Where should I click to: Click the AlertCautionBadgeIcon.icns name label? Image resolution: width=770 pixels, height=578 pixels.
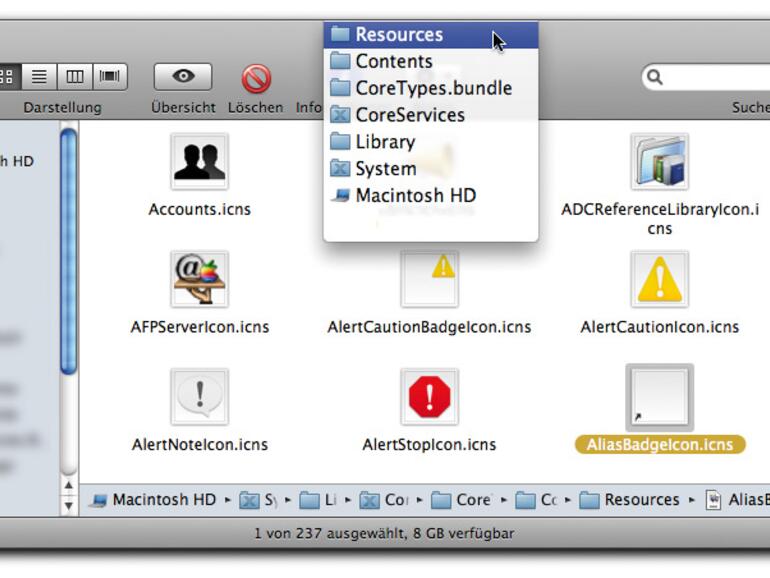(x=429, y=327)
